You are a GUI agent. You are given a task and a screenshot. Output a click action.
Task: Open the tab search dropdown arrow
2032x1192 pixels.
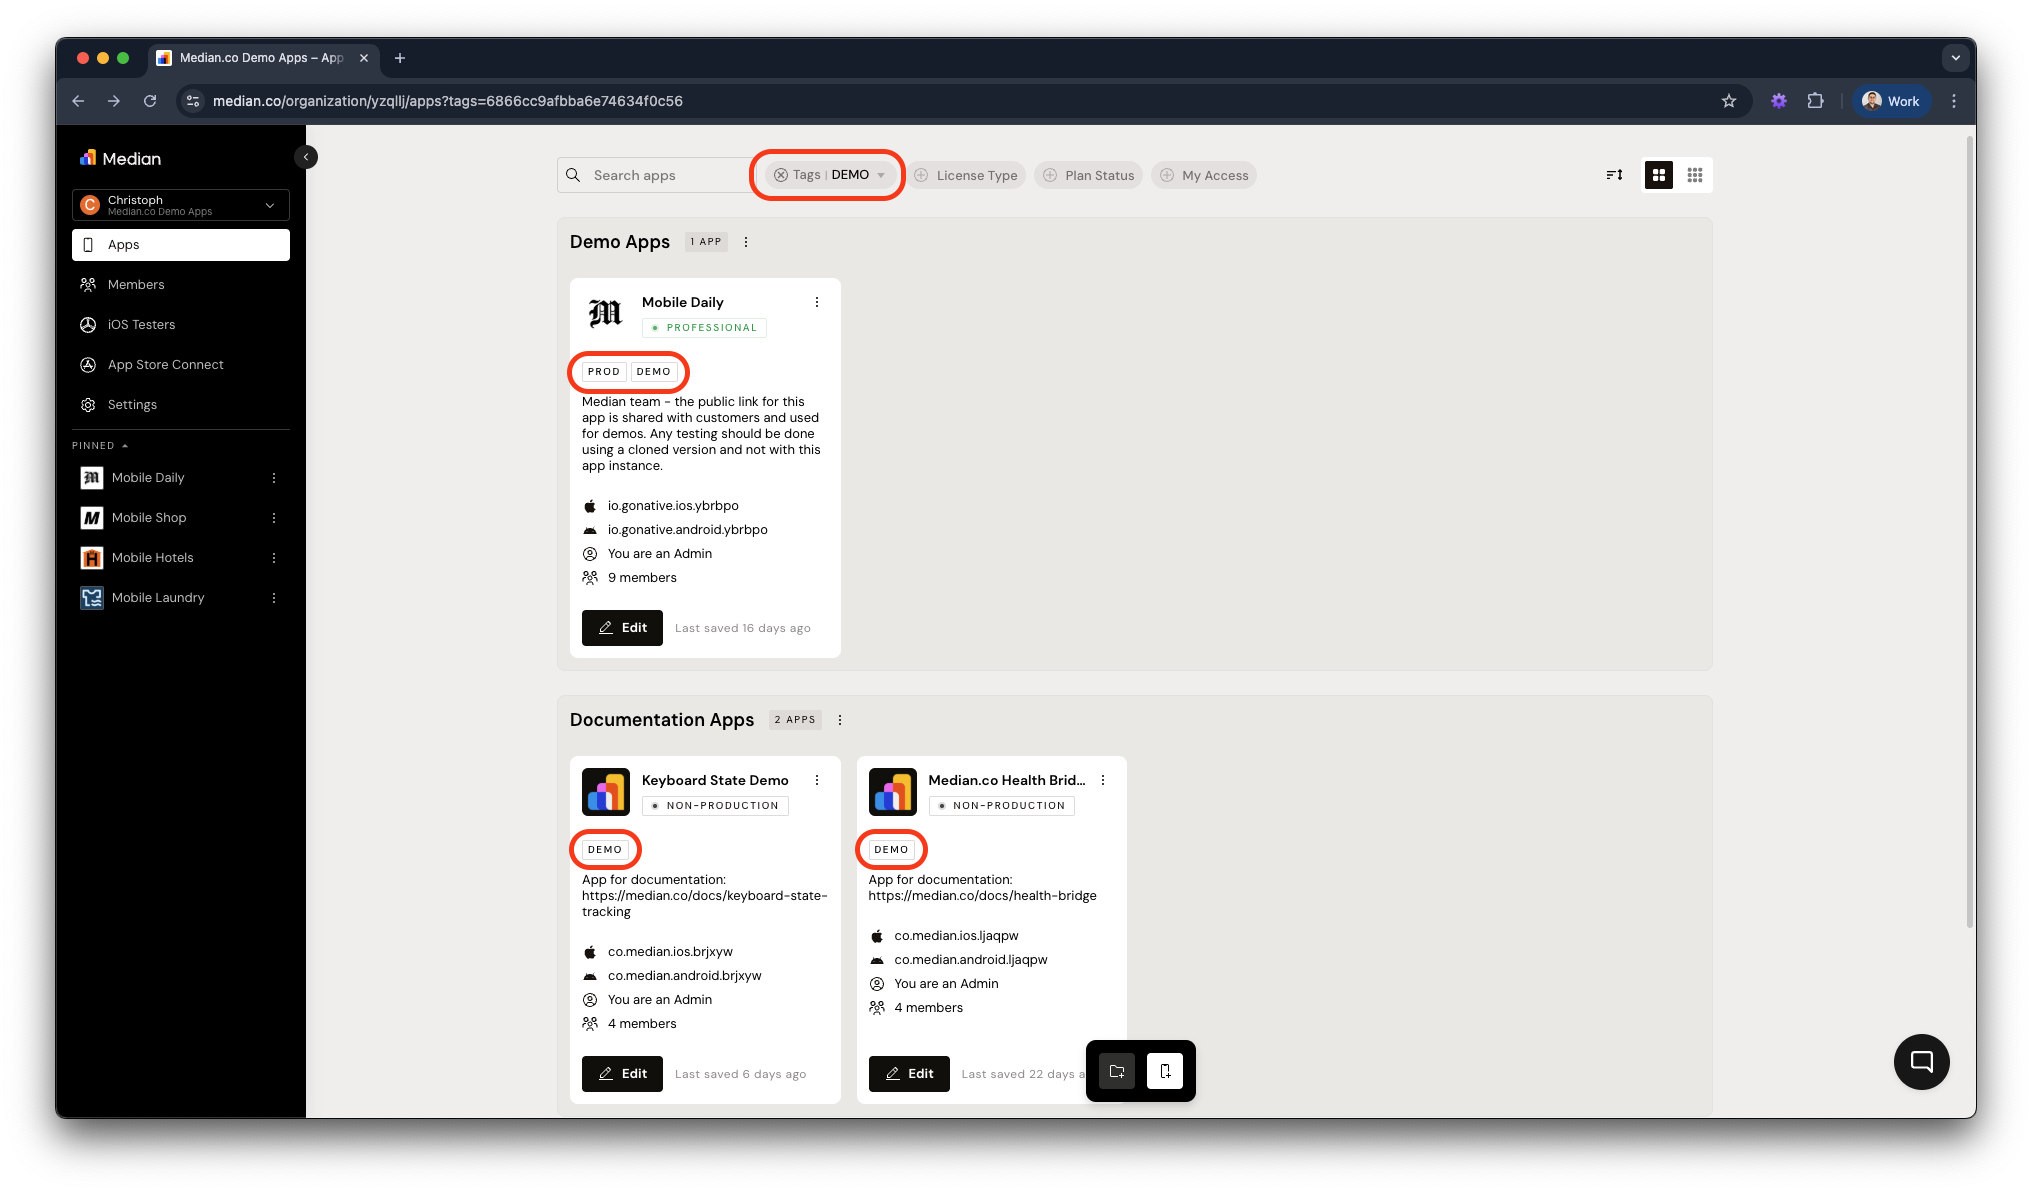(x=1956, y=58)
